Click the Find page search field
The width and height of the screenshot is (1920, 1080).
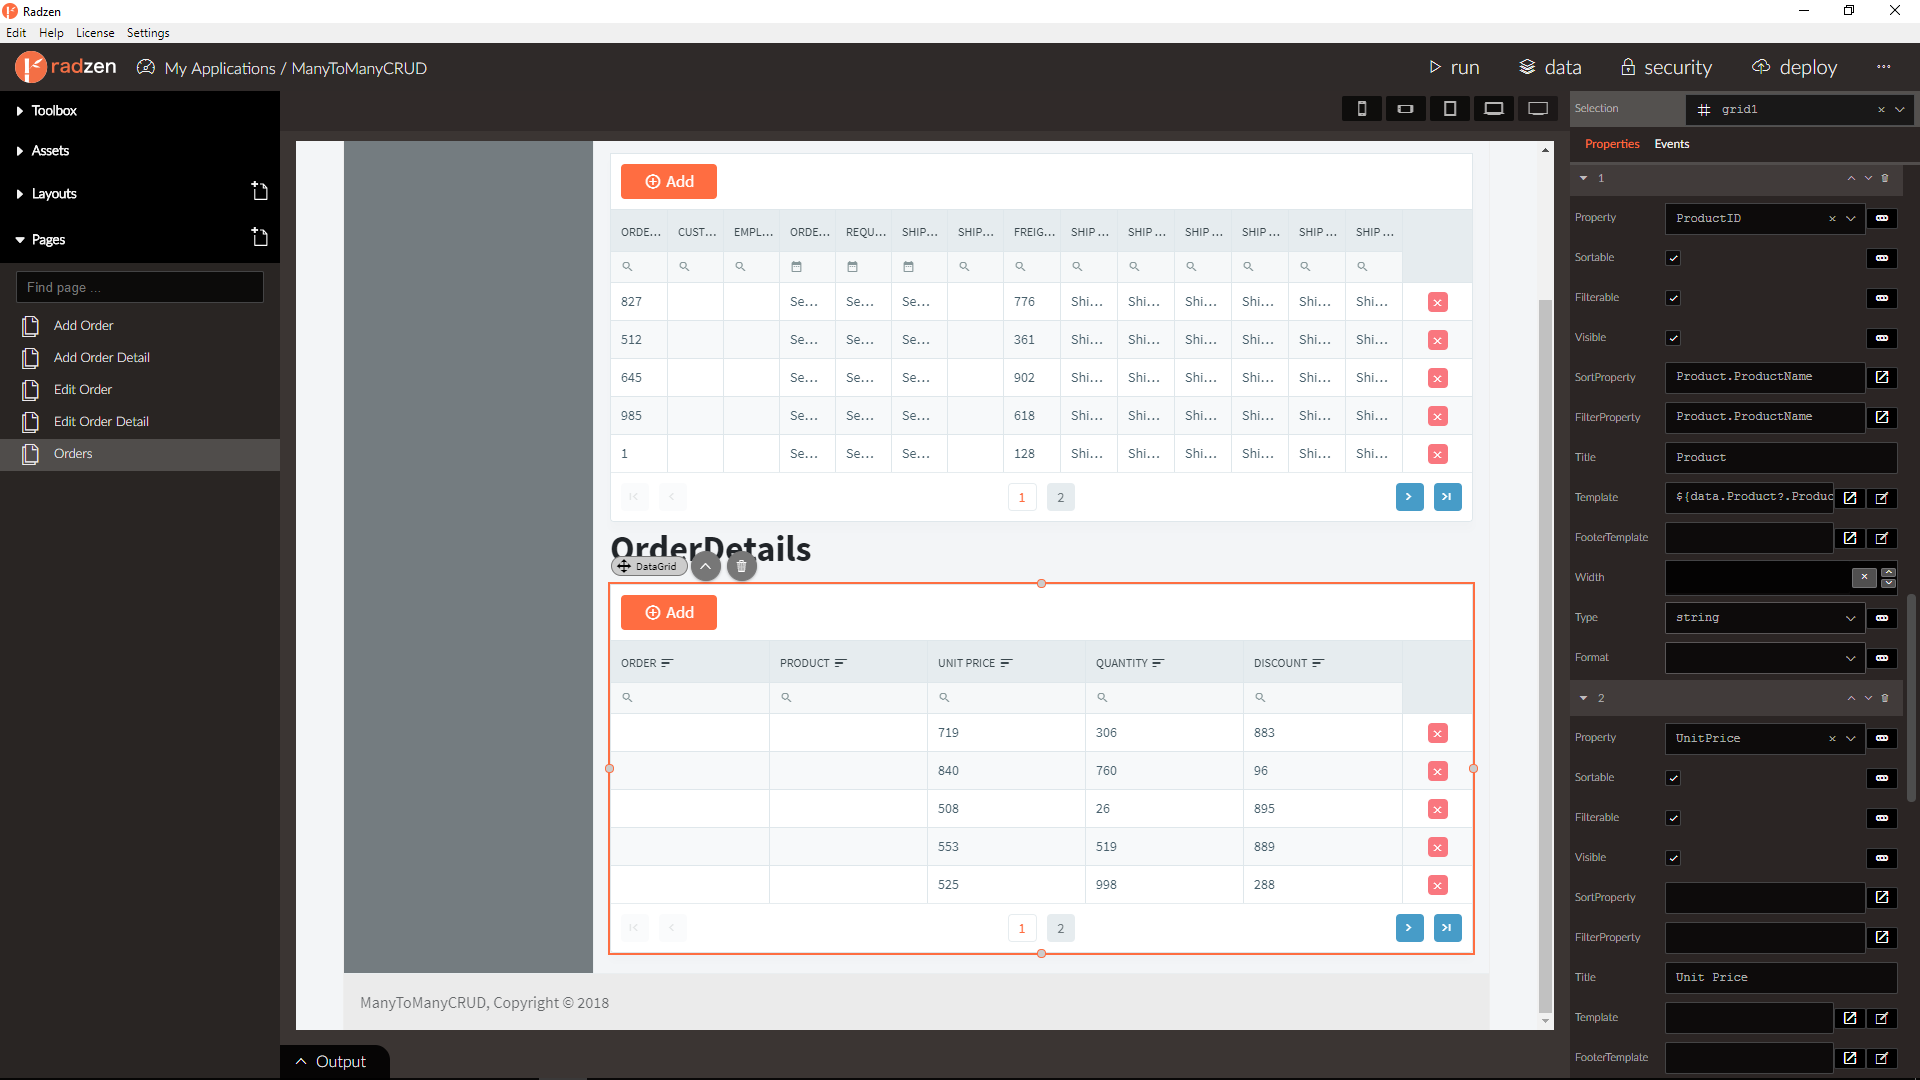click(140, 287)
